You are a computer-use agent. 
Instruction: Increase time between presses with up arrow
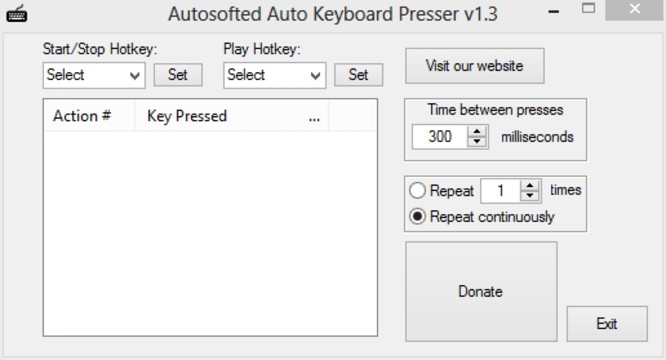click(x=477, y=132)
